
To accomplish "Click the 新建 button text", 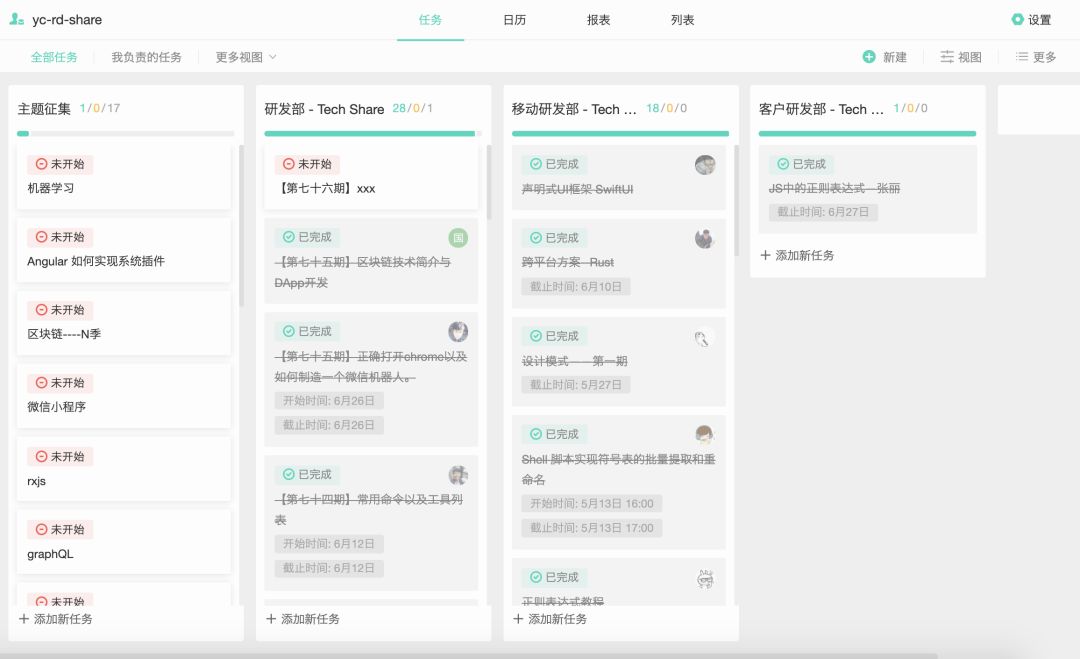I will (895, 57).
